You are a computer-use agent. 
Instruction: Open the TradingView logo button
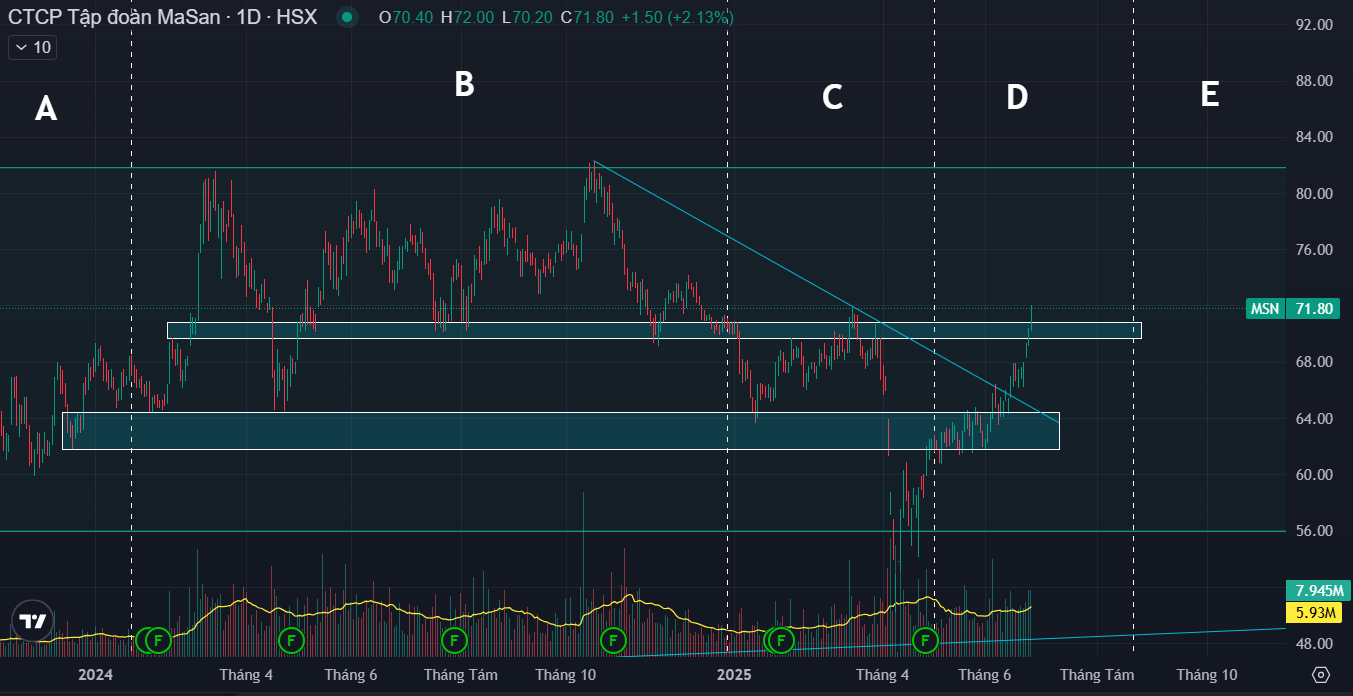coord(33,621)
